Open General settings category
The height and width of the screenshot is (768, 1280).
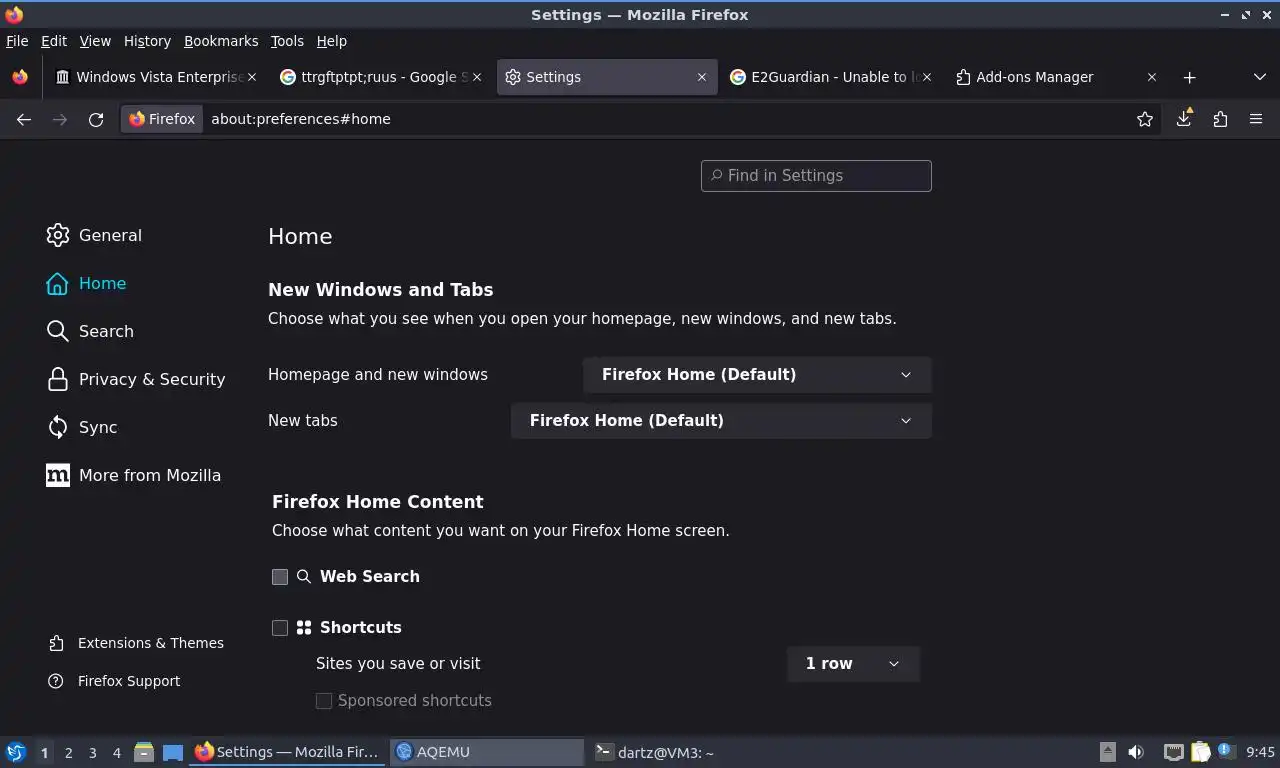click(94, 235)
